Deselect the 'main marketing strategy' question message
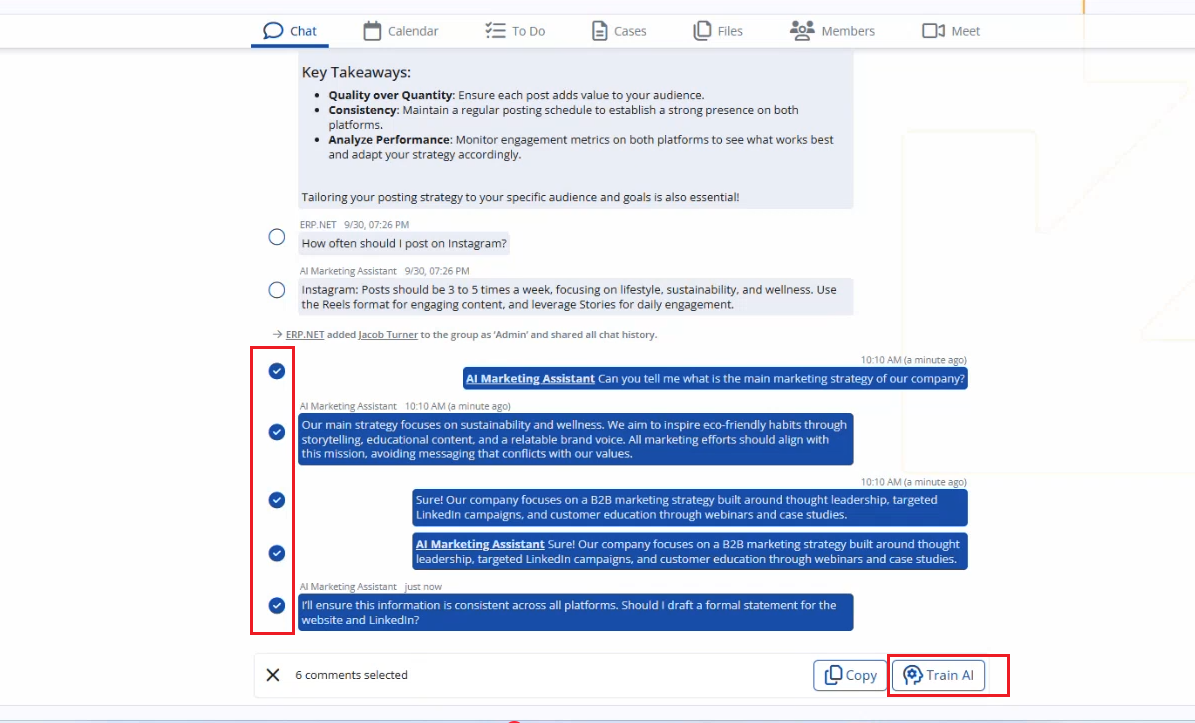The image size is (1195, 723). [277, 371]
